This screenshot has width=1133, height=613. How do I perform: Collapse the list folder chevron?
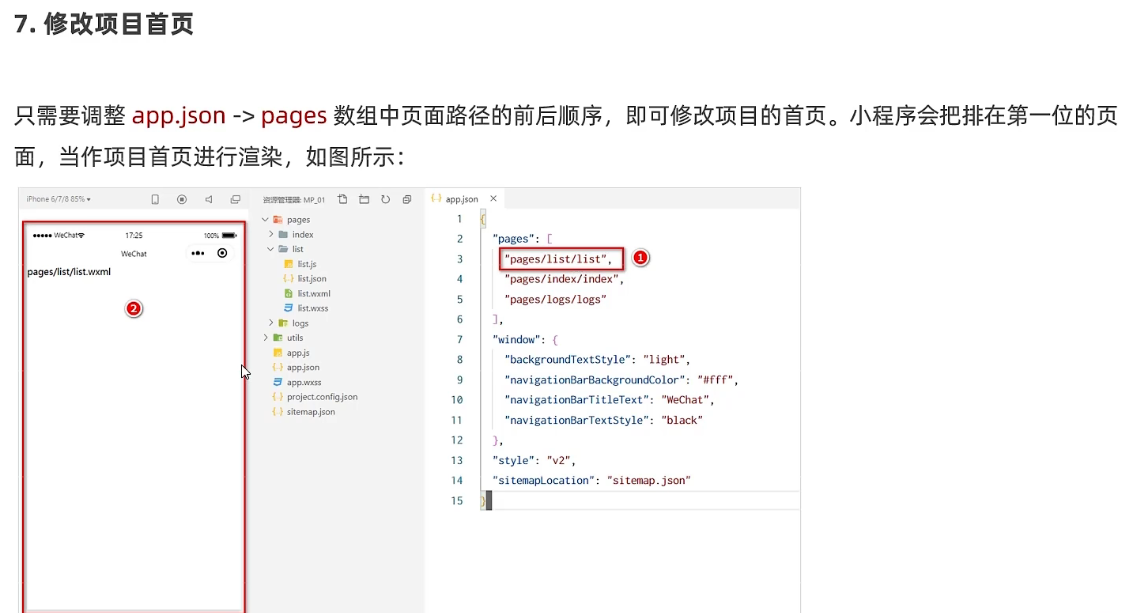click(x=271, y=249)
